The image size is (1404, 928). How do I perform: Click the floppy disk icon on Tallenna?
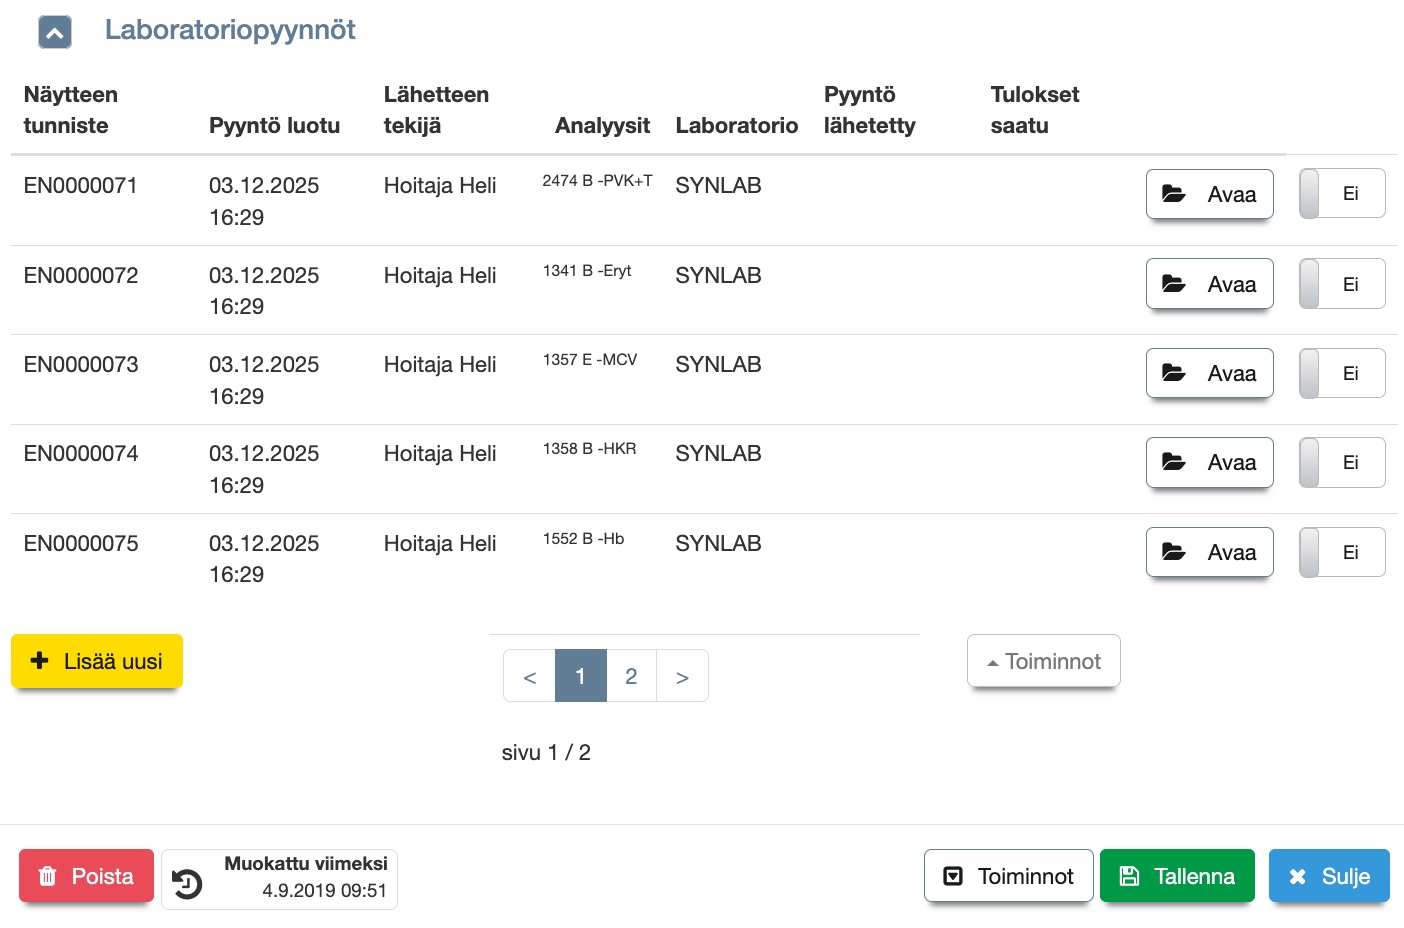click(1129, 877)
